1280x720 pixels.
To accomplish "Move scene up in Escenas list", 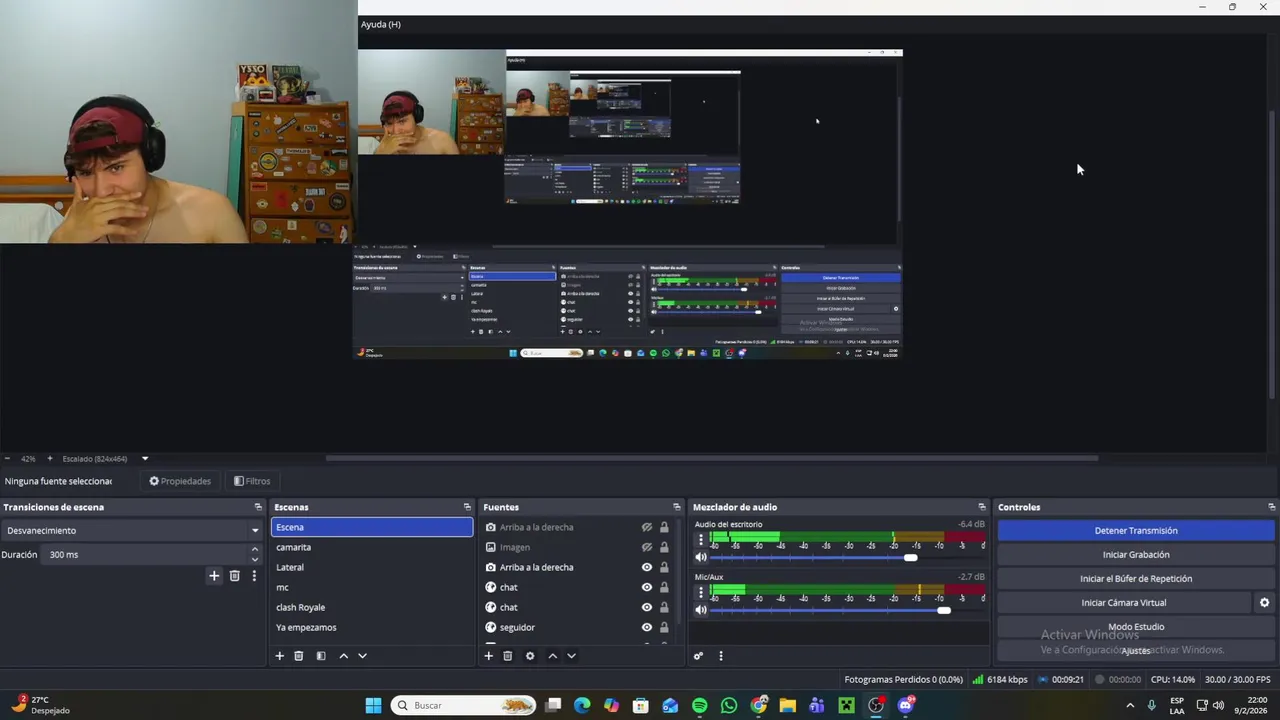I will click(344, 656).
